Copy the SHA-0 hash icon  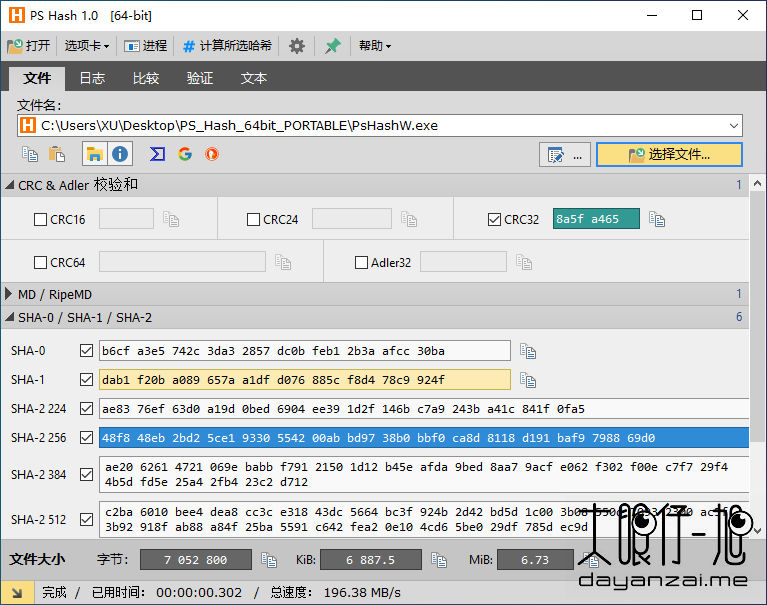pyautogui.click(x=528, y=351)
